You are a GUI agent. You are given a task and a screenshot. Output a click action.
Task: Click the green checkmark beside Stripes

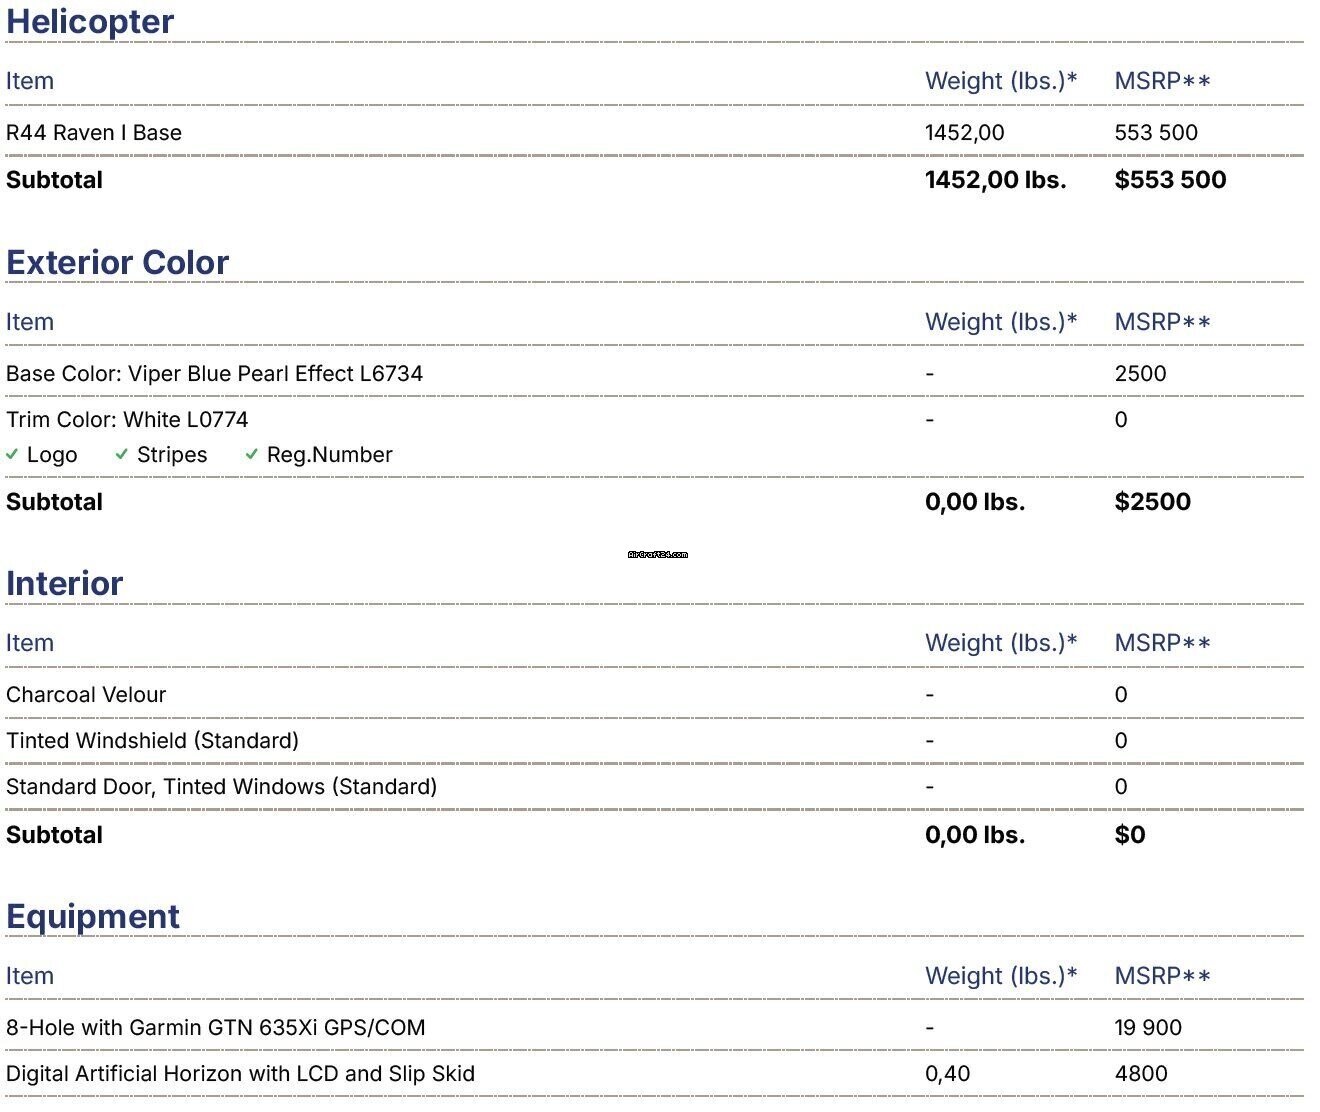coord(121,455)
